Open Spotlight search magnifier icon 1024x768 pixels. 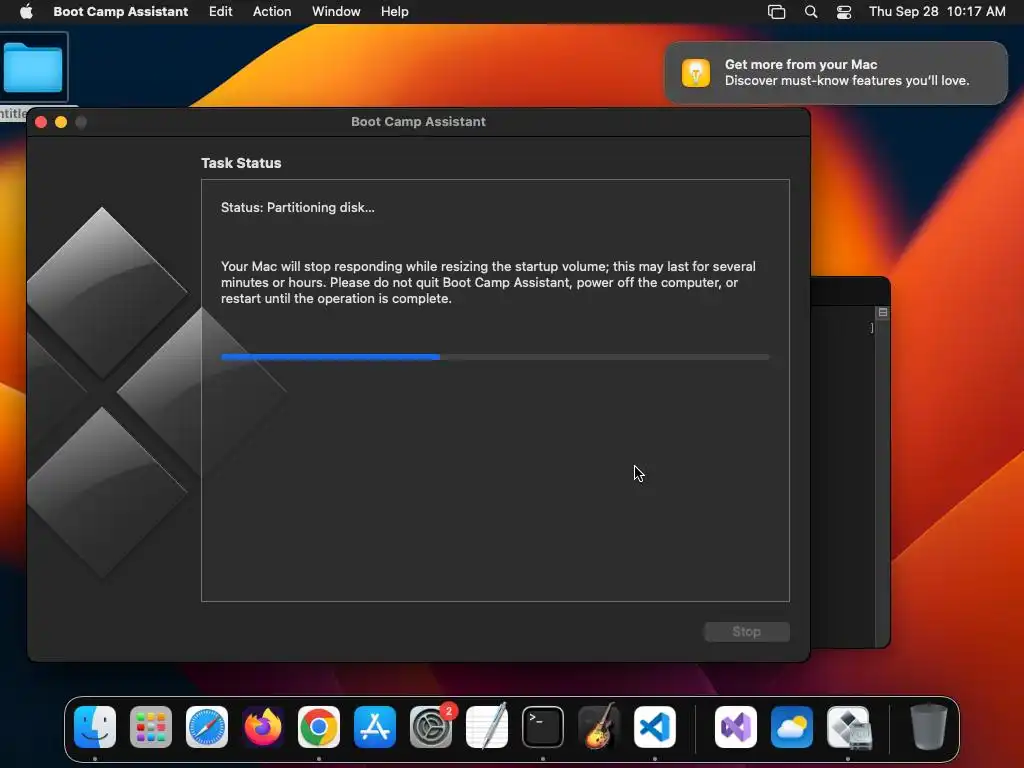point(810,11)
